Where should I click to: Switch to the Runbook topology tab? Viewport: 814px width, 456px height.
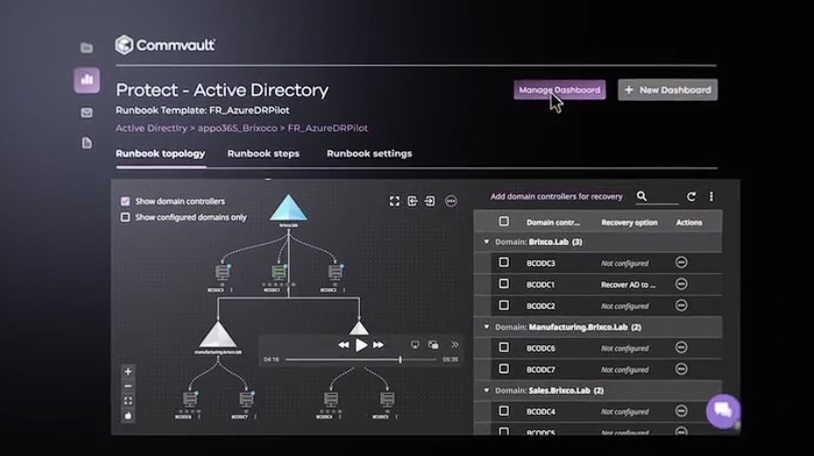160,154
